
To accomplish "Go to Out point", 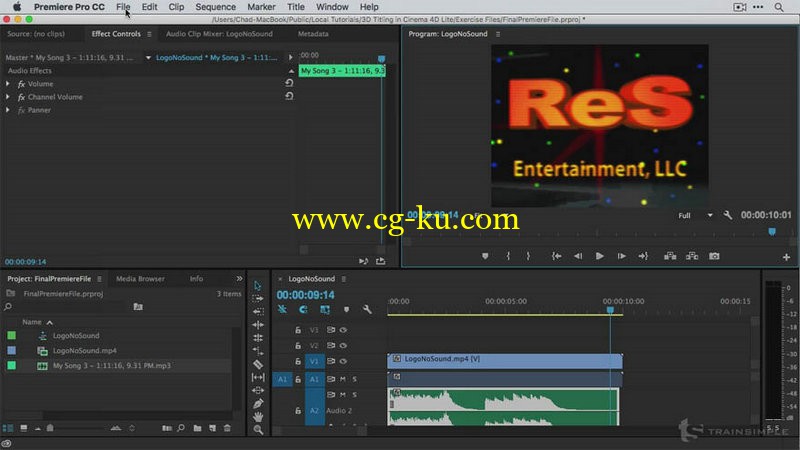I will tap(643, 256).
